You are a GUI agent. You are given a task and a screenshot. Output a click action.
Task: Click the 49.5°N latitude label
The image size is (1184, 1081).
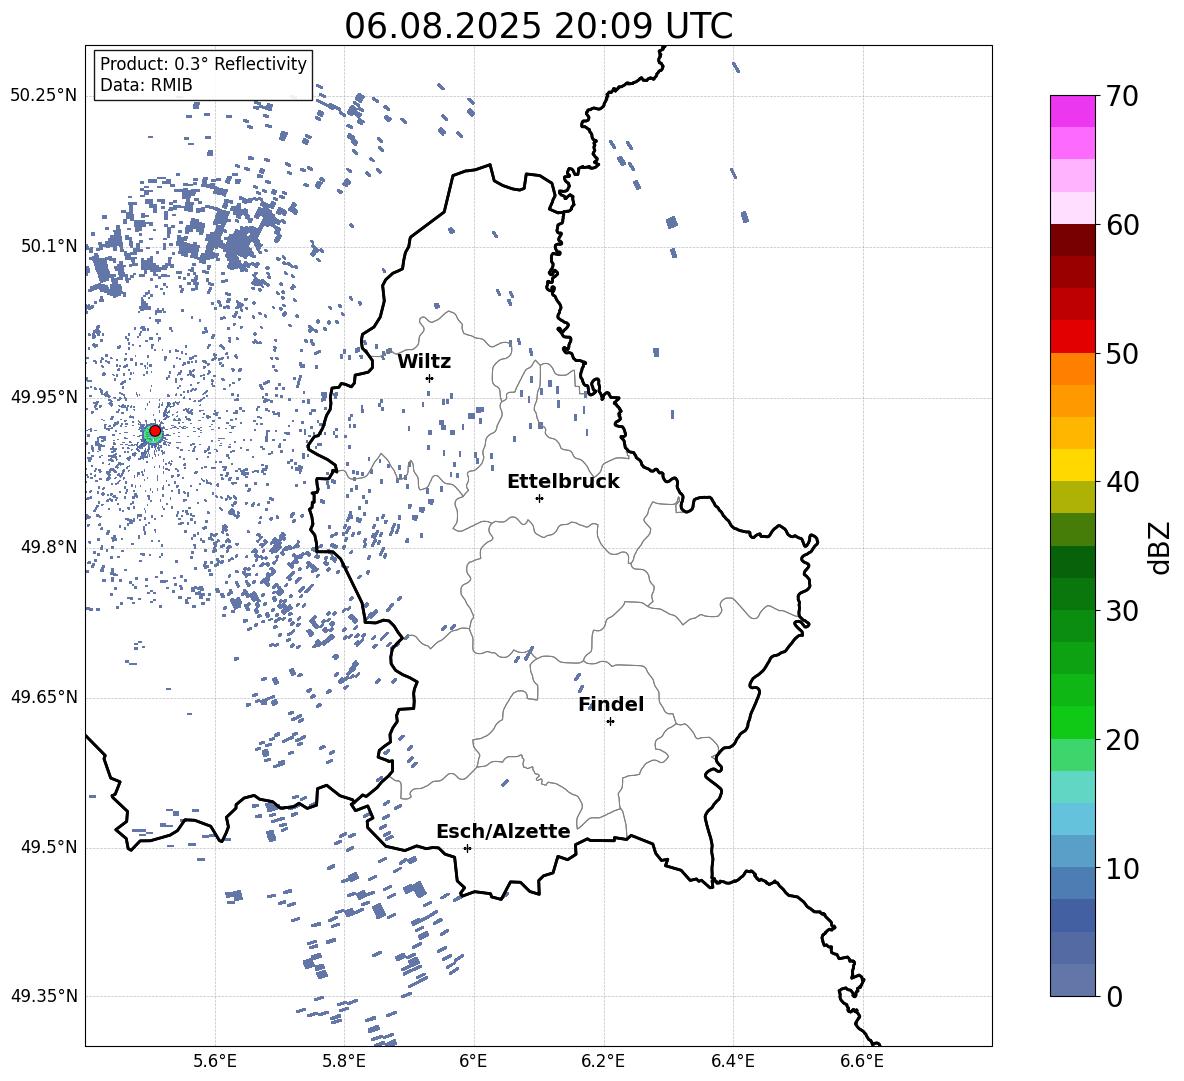click(49, 848)
